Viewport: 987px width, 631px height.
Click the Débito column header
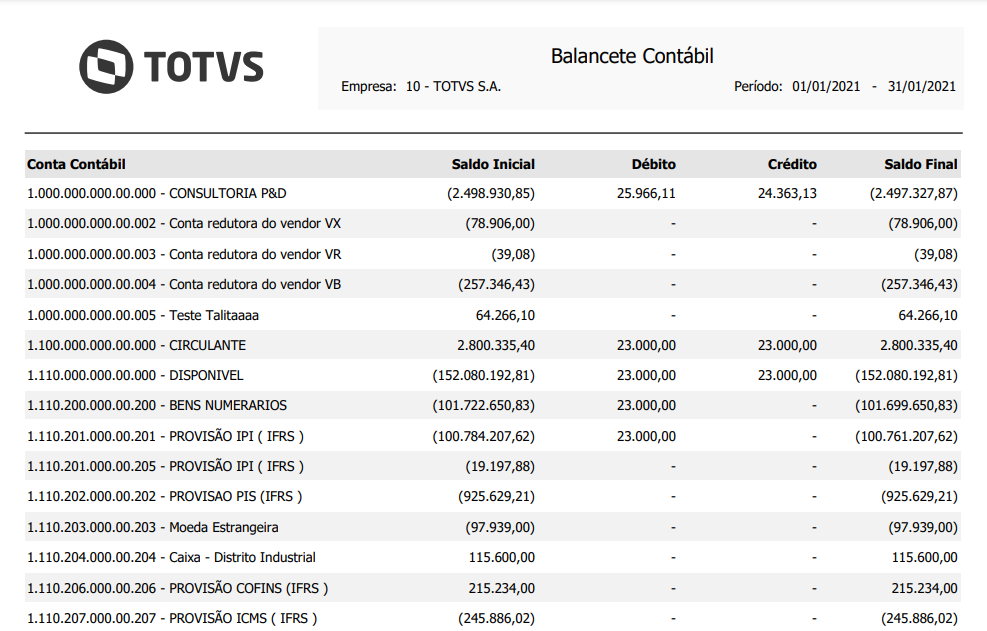[653, 164]
